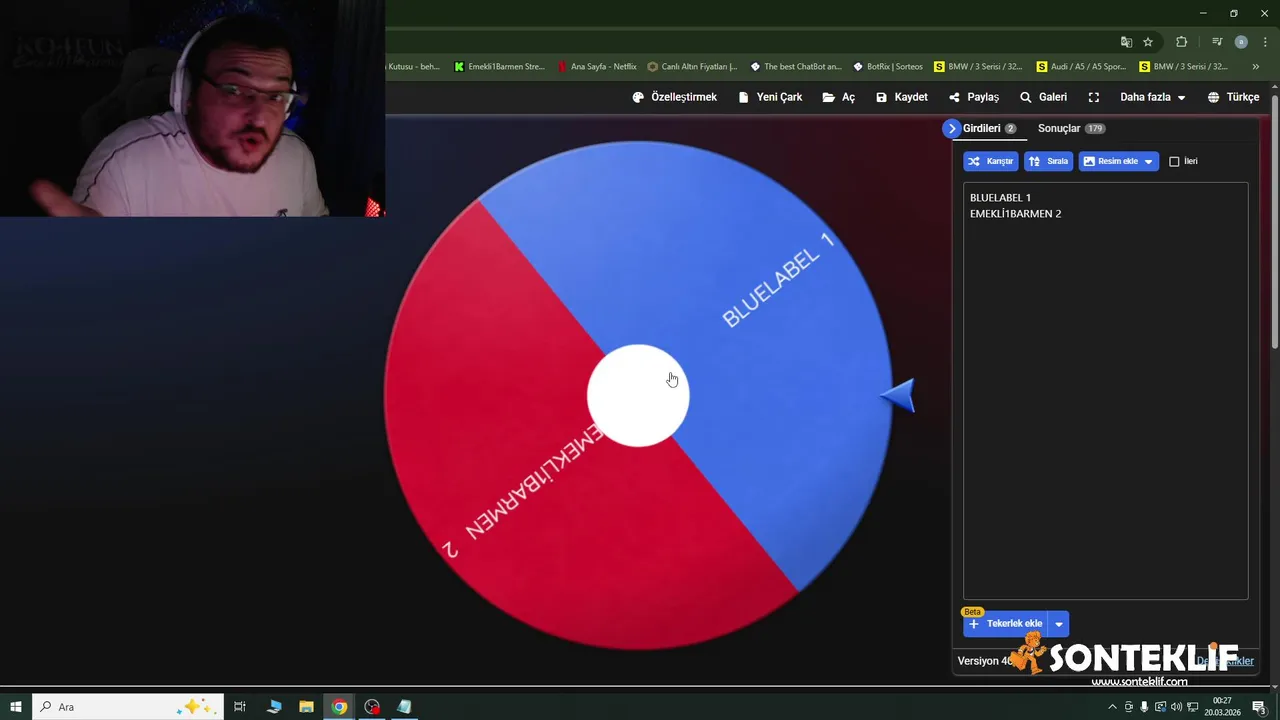Open Task View on the taskbar

(x=240, y=707)
